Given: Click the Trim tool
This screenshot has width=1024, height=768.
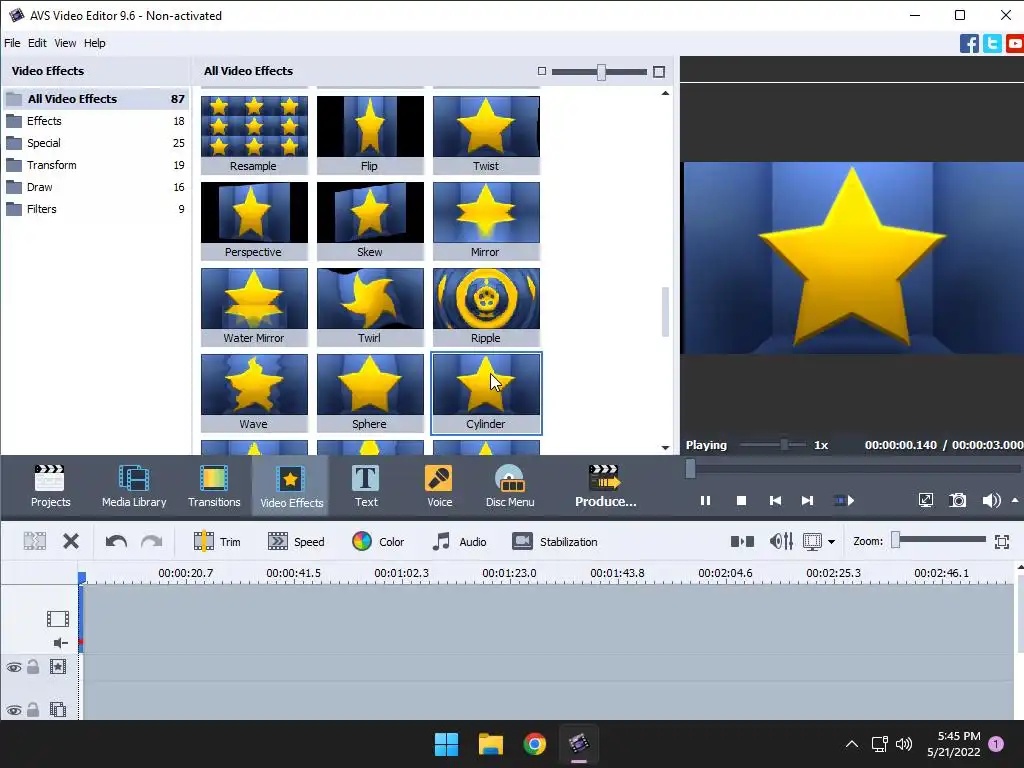Looking at the screenshot, I should tap(217, 541).
